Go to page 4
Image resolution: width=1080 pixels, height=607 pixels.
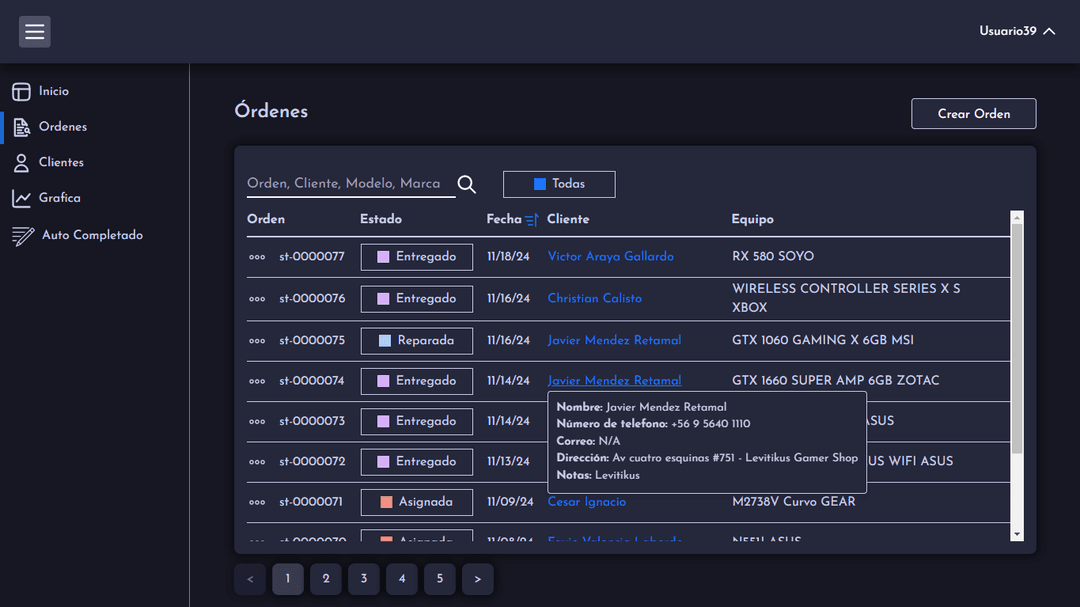coord(402,579)
